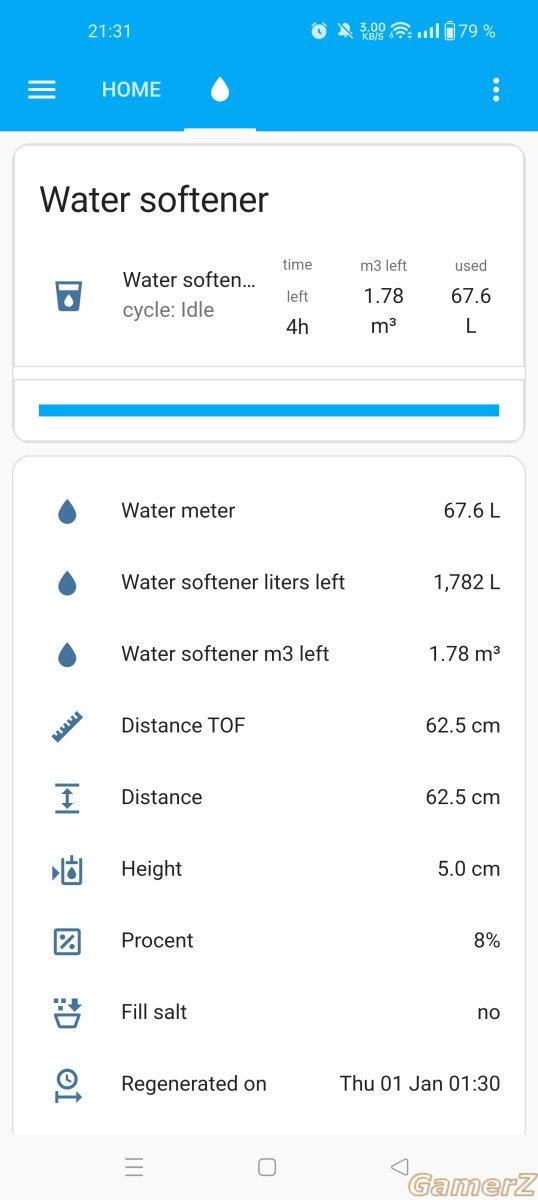Tap the Fill salt 'no' state
The height and width of the screenshot is (1200, 538).
(488, 1012)
